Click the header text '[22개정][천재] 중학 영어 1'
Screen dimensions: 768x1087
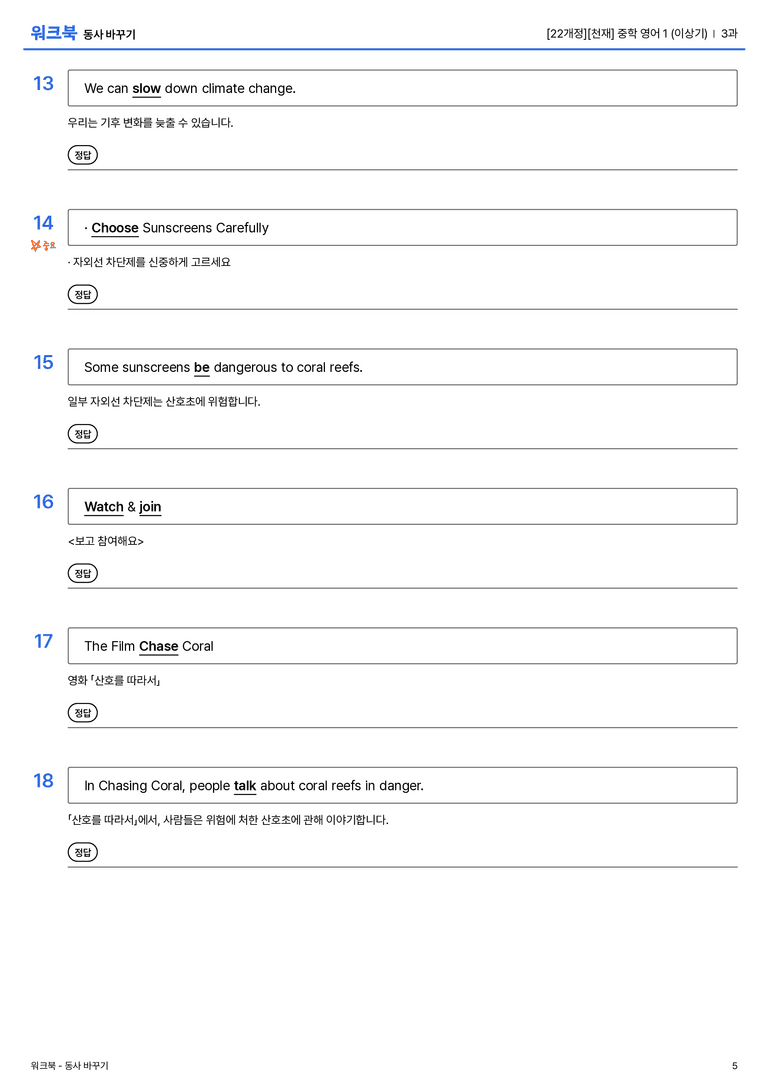pos(606,33)
